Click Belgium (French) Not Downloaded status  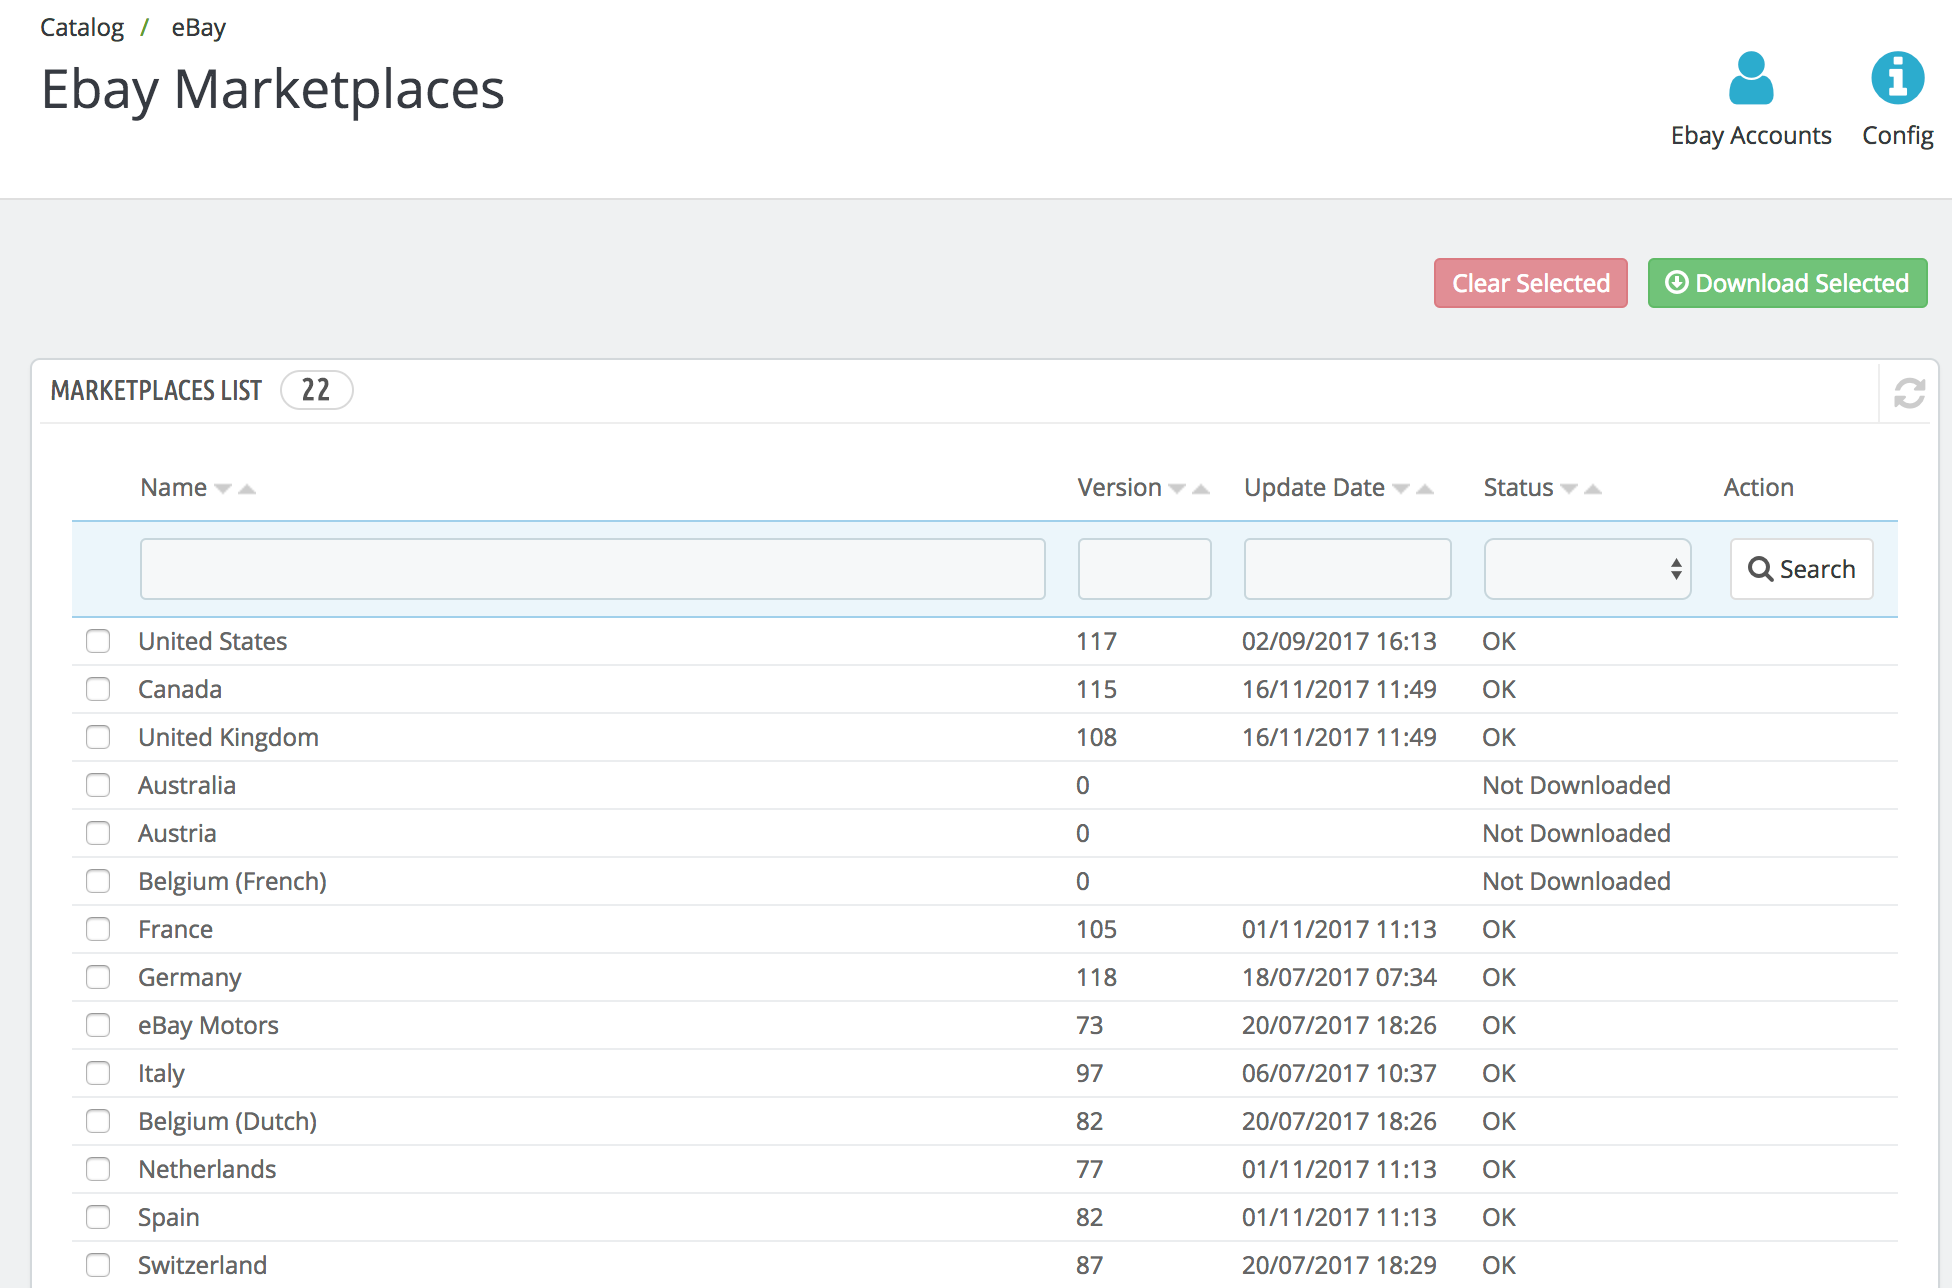(x=1576, y=881)
